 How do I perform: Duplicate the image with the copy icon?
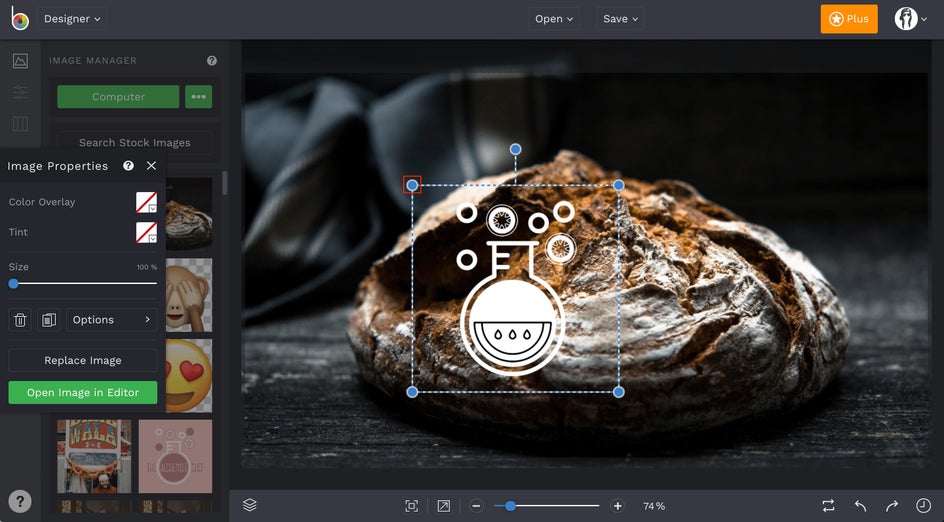pyautogui.click(x=49, y=320)
